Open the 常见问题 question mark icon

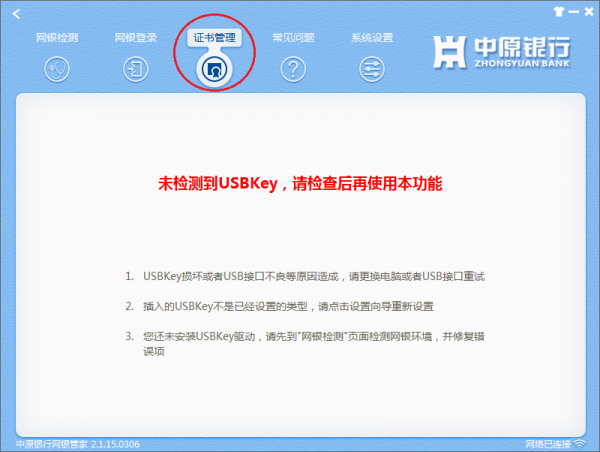tap(293, 69)
